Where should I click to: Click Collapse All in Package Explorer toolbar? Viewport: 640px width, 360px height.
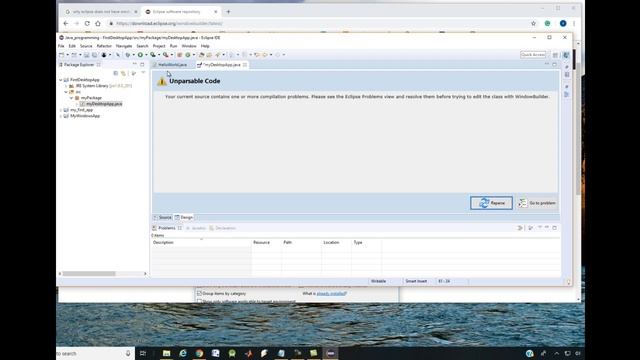pos(116,73)
